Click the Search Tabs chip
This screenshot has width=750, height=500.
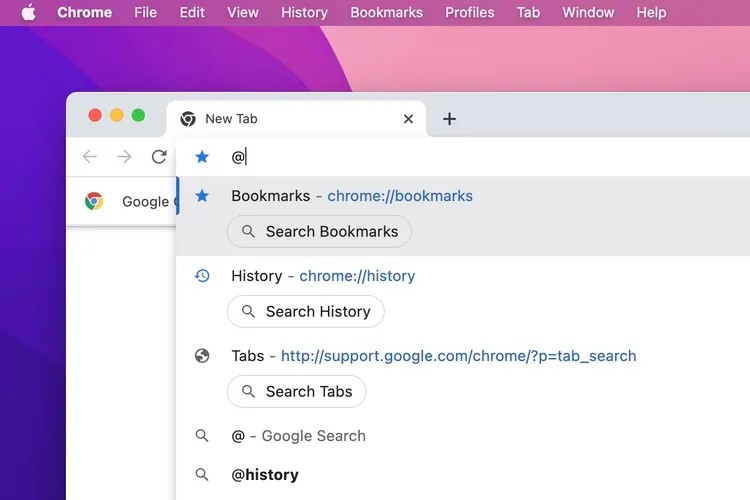pyautogui.click(x=297, y=391)
